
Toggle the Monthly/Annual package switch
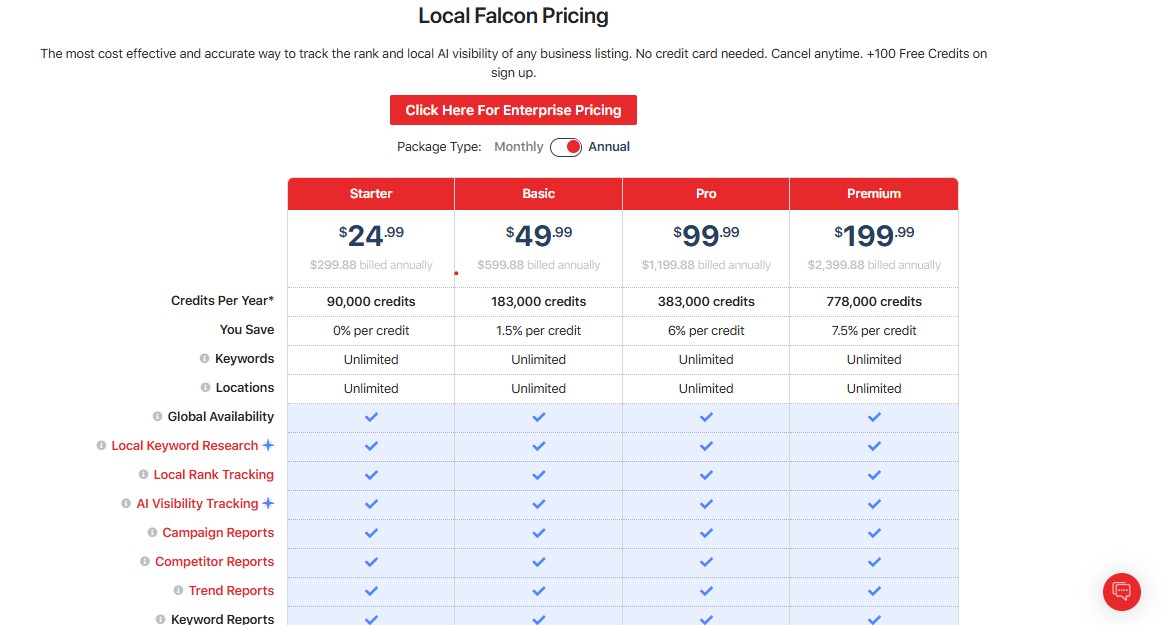[566, 147]
